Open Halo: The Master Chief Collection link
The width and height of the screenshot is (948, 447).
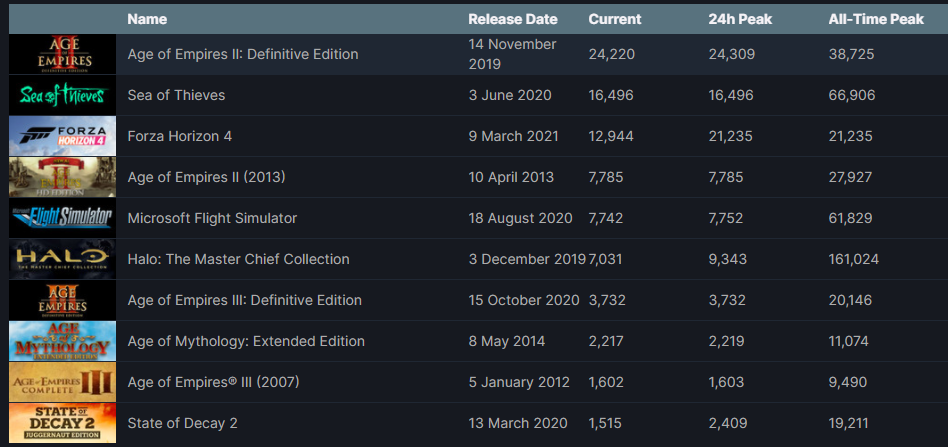point(238,259)
